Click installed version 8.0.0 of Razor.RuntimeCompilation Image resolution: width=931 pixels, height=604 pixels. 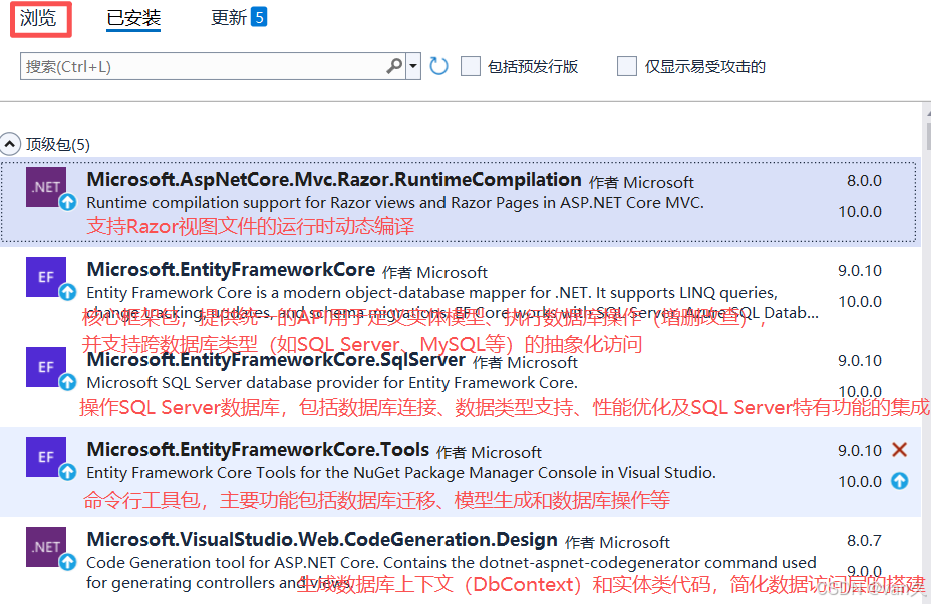click(x=864, y=181)
